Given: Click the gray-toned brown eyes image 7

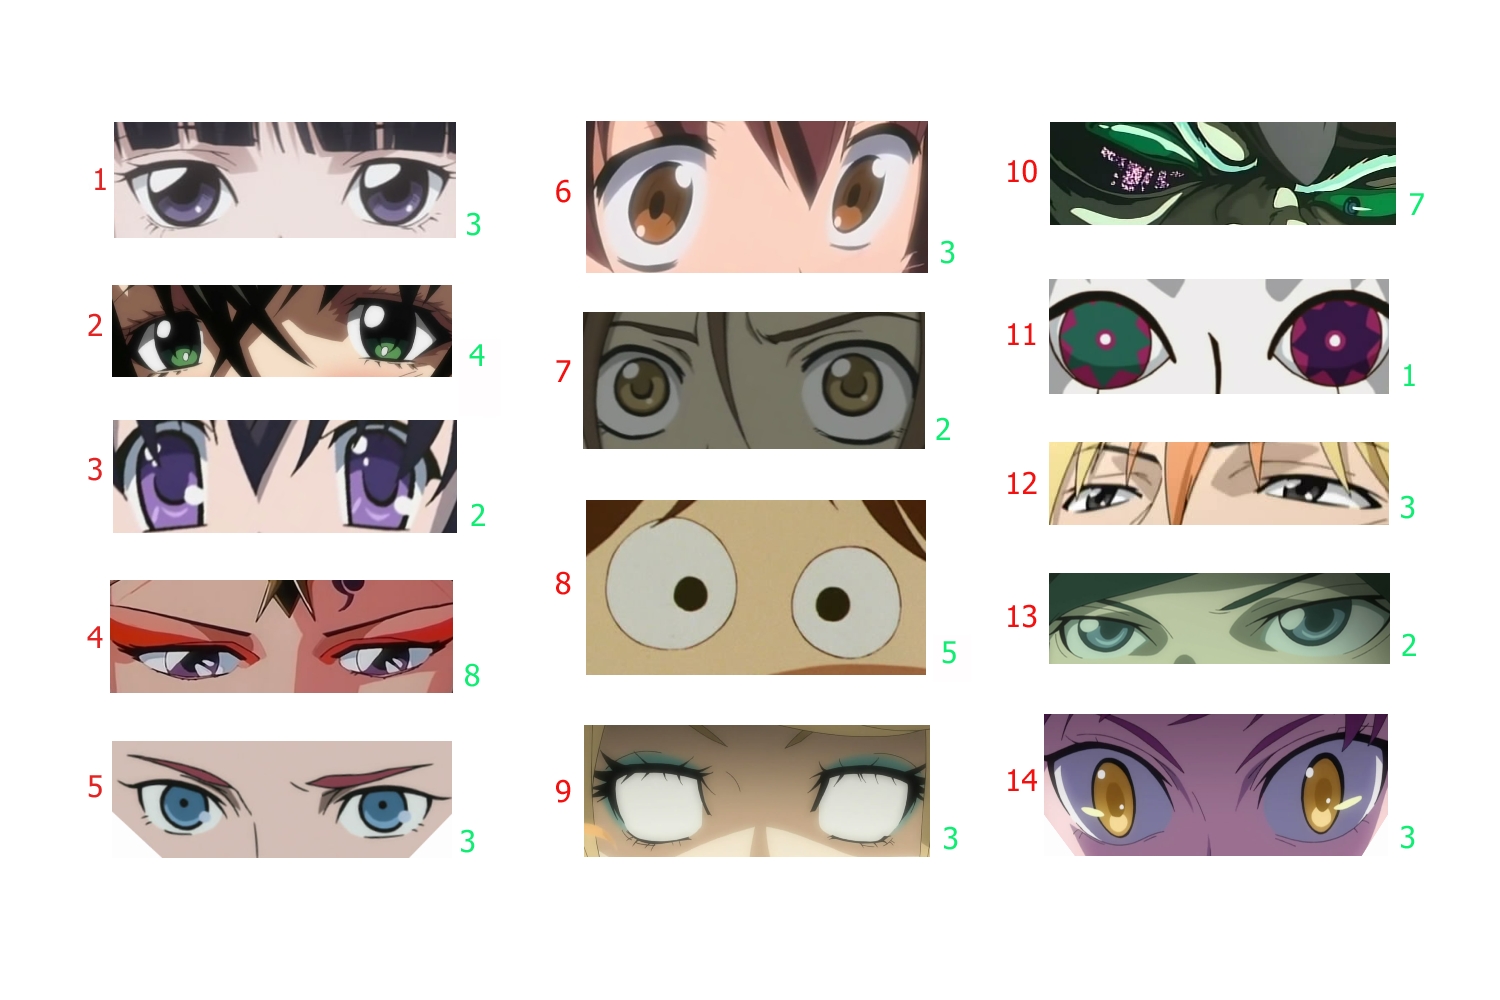Looking at the screenshot, I should [754, 380].
